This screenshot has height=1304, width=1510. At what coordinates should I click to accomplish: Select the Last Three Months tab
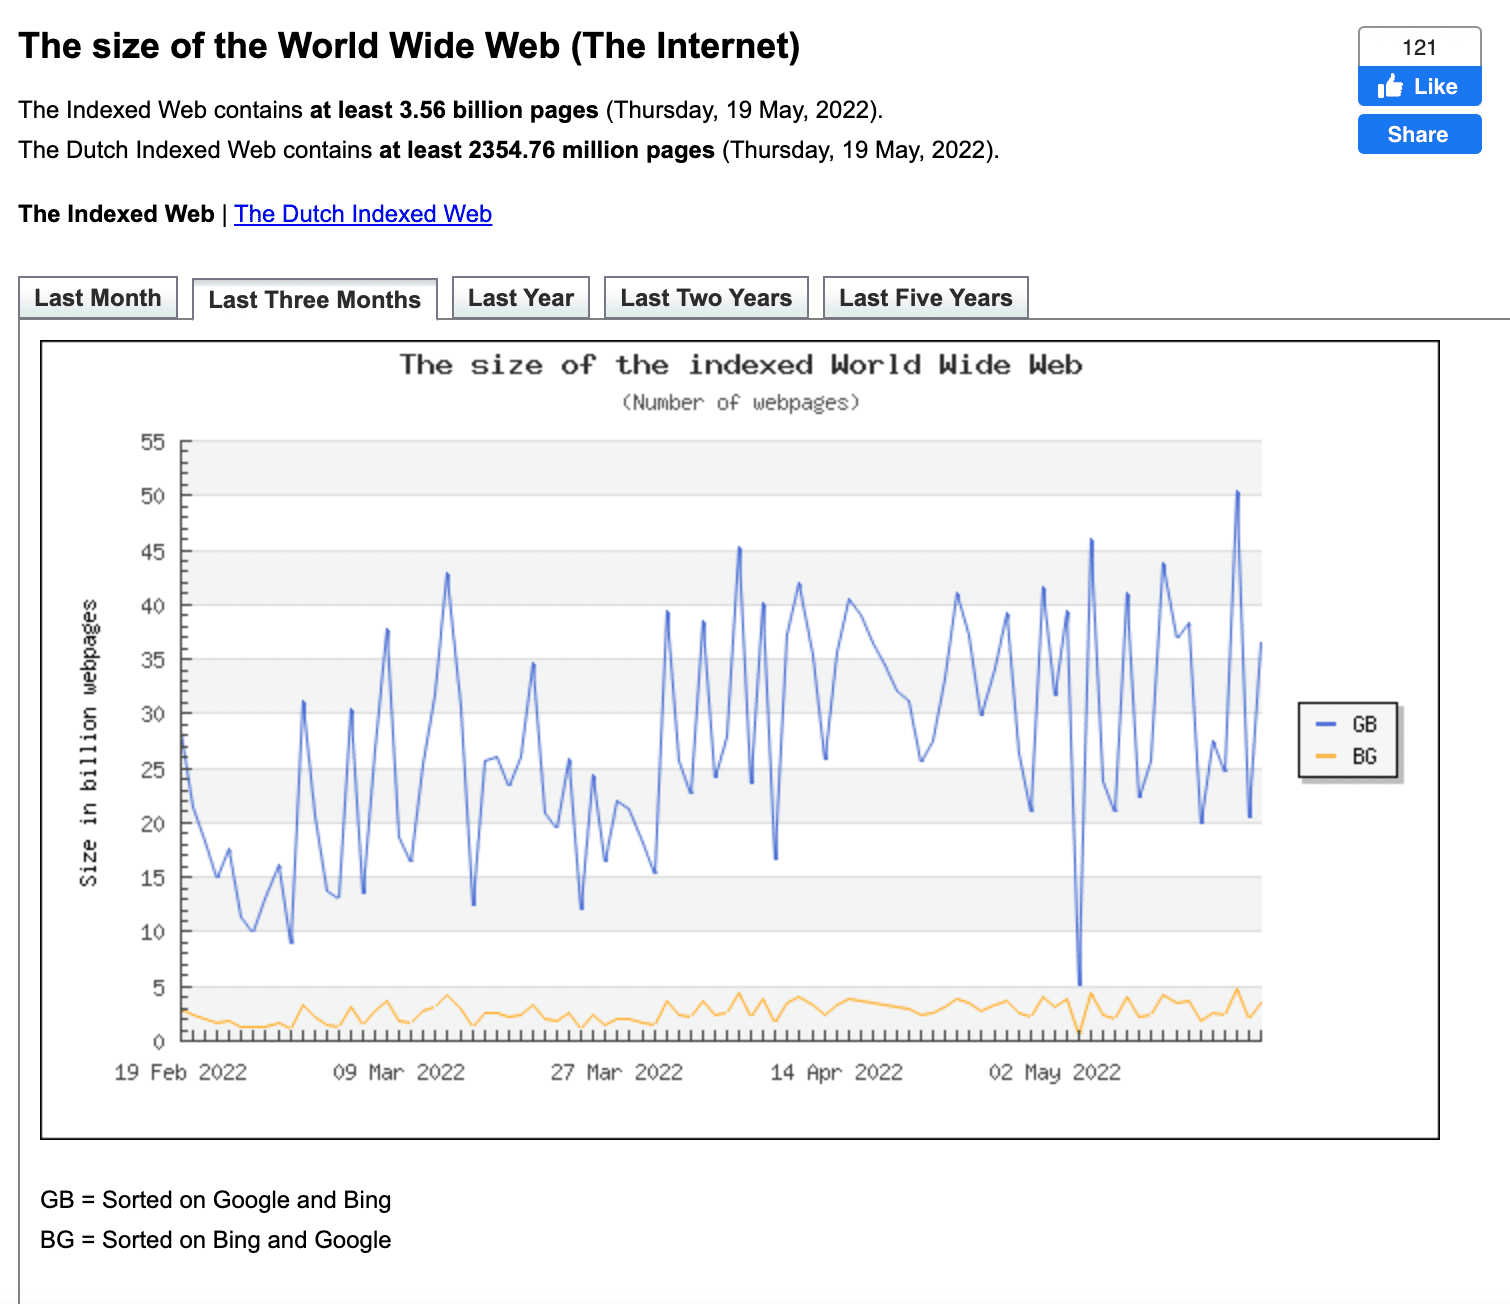(315, 299)
